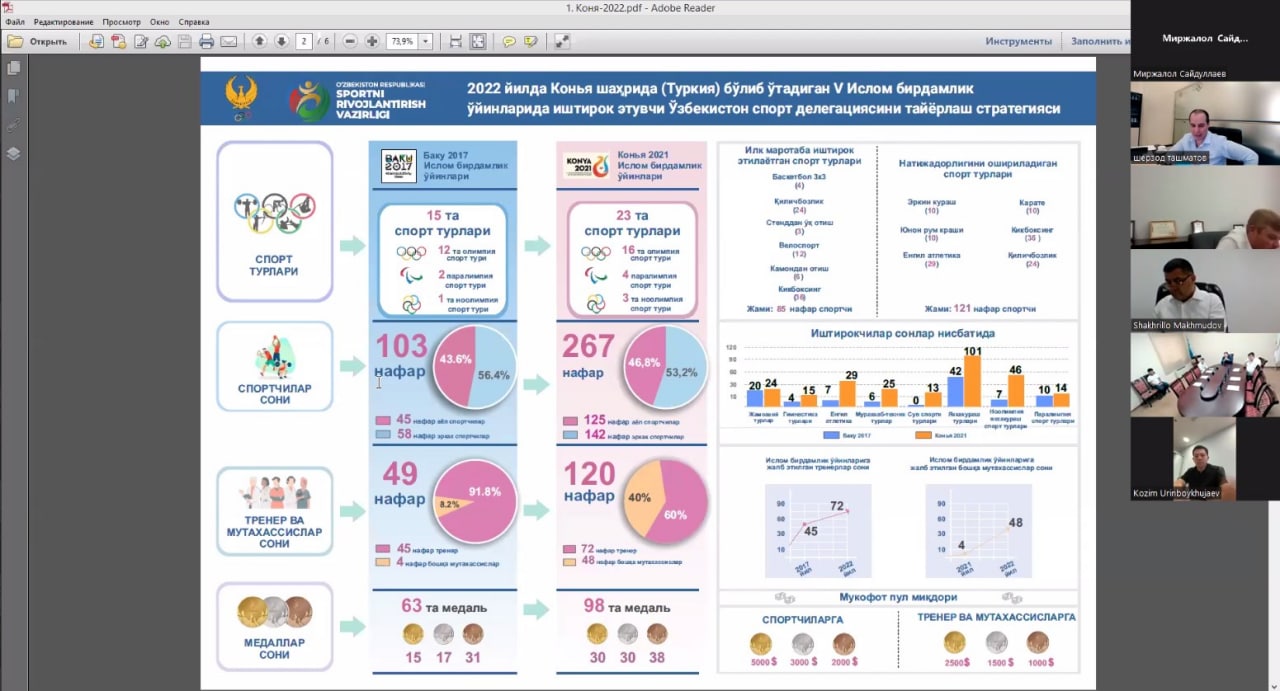Viewport: 1280px width, 691px height.
Task: Click the email envelope icon
Action: (229, 42)
